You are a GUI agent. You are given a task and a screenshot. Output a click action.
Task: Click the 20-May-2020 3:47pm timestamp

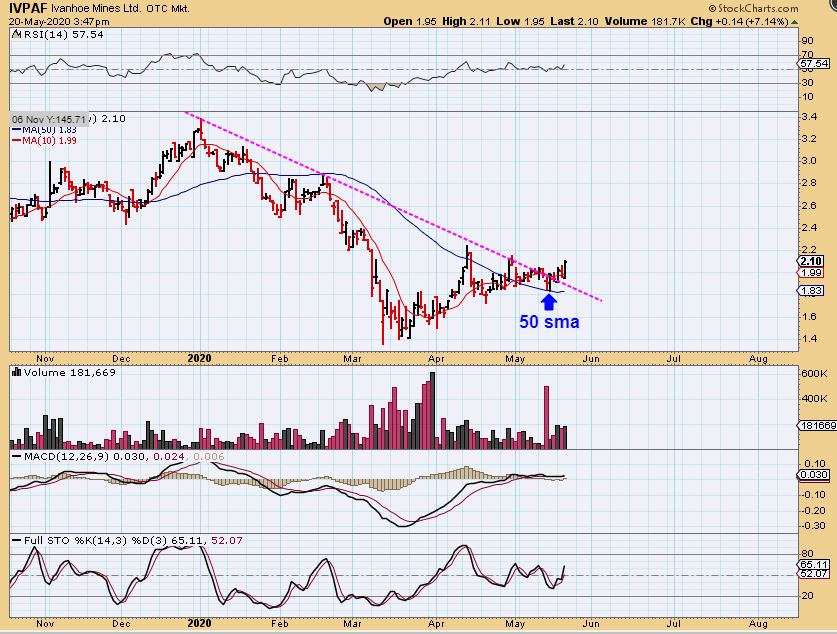(59, 21)
